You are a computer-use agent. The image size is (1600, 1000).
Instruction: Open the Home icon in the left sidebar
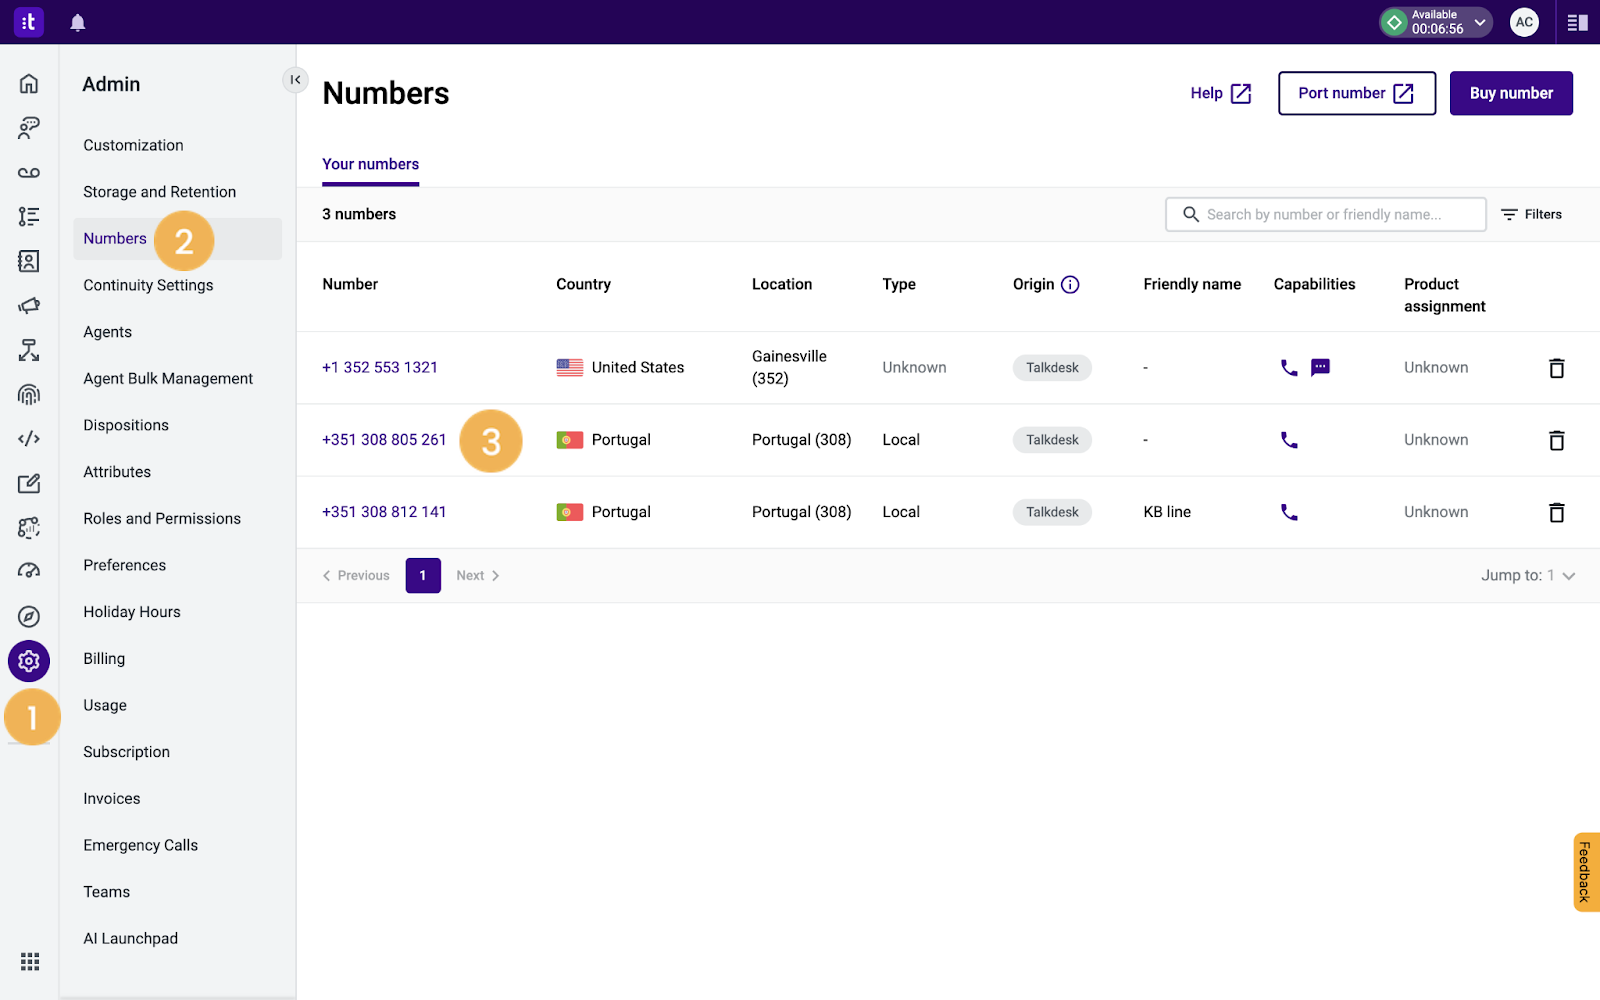tap(28, 83)
